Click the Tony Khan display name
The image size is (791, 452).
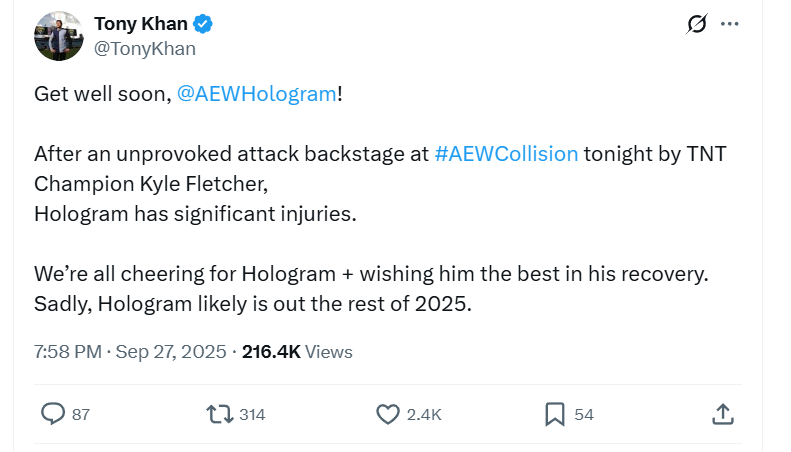[x=140, y=24]
